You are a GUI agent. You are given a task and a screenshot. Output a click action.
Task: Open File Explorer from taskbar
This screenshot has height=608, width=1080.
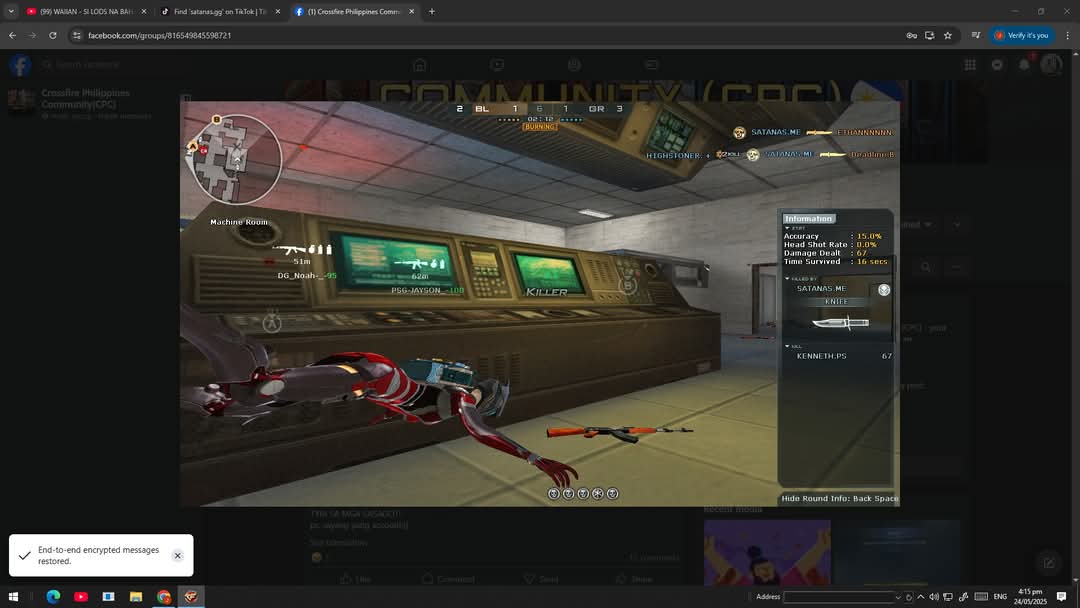pyautogui.click(x=136, y=596)
